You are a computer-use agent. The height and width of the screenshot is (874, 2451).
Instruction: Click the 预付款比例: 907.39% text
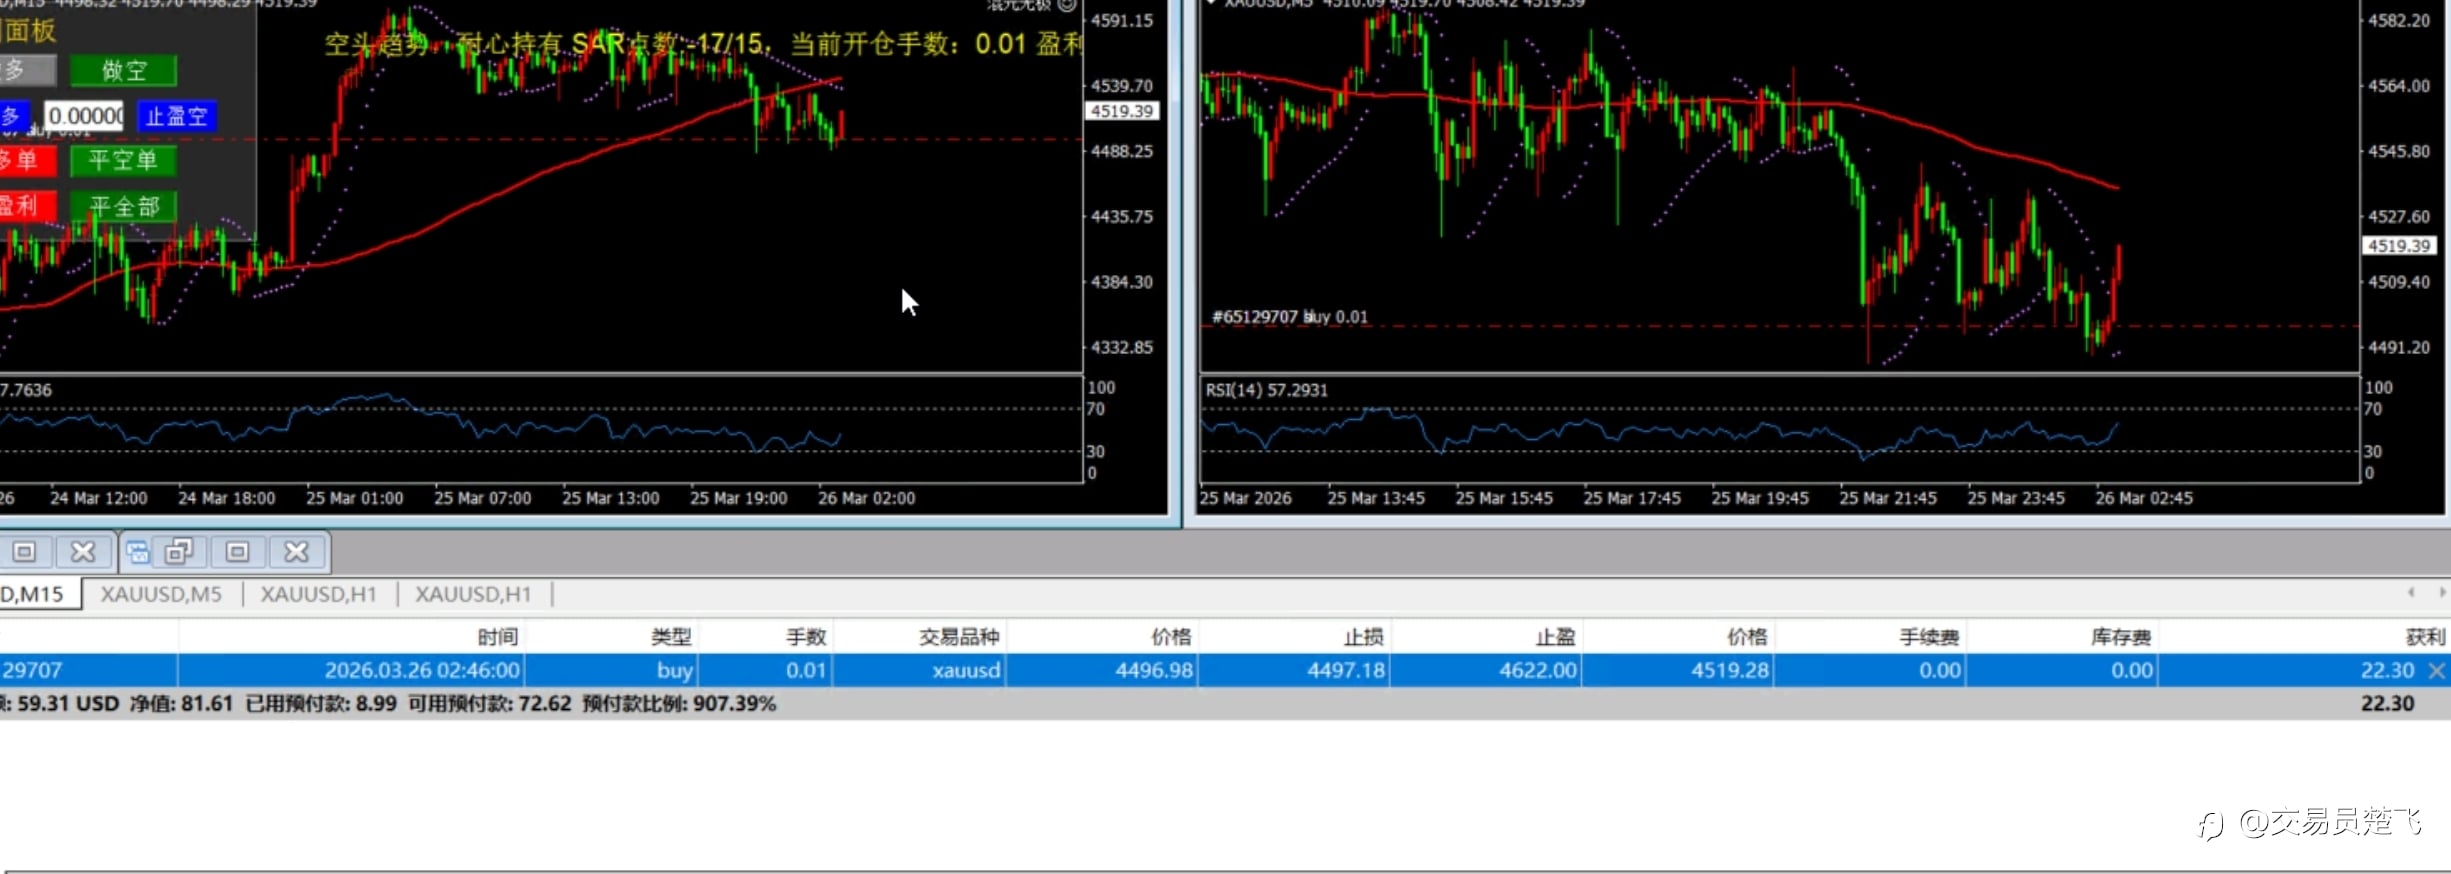[679, 704]
